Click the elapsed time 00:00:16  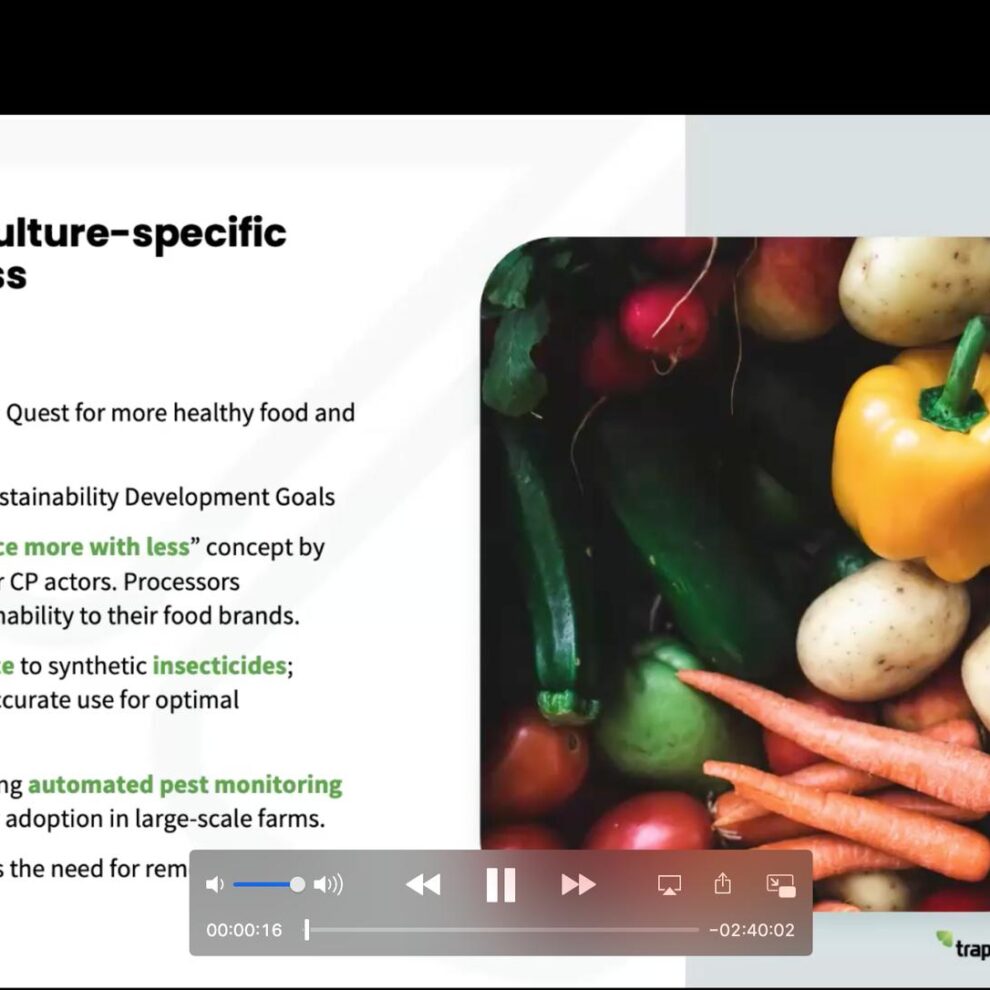244,930
